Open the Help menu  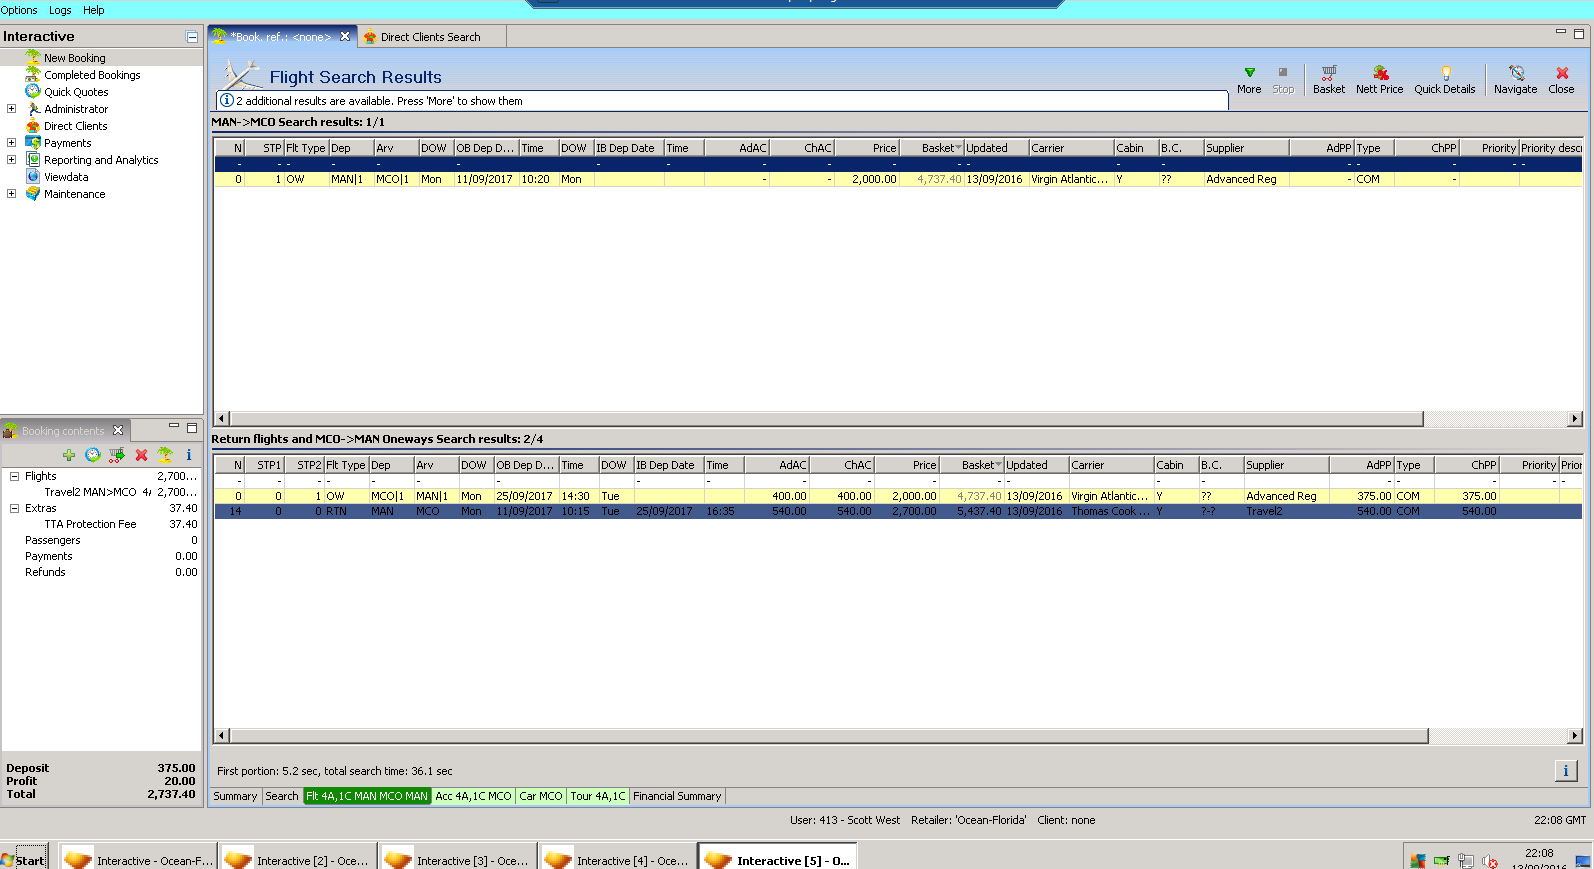(93, 10)
